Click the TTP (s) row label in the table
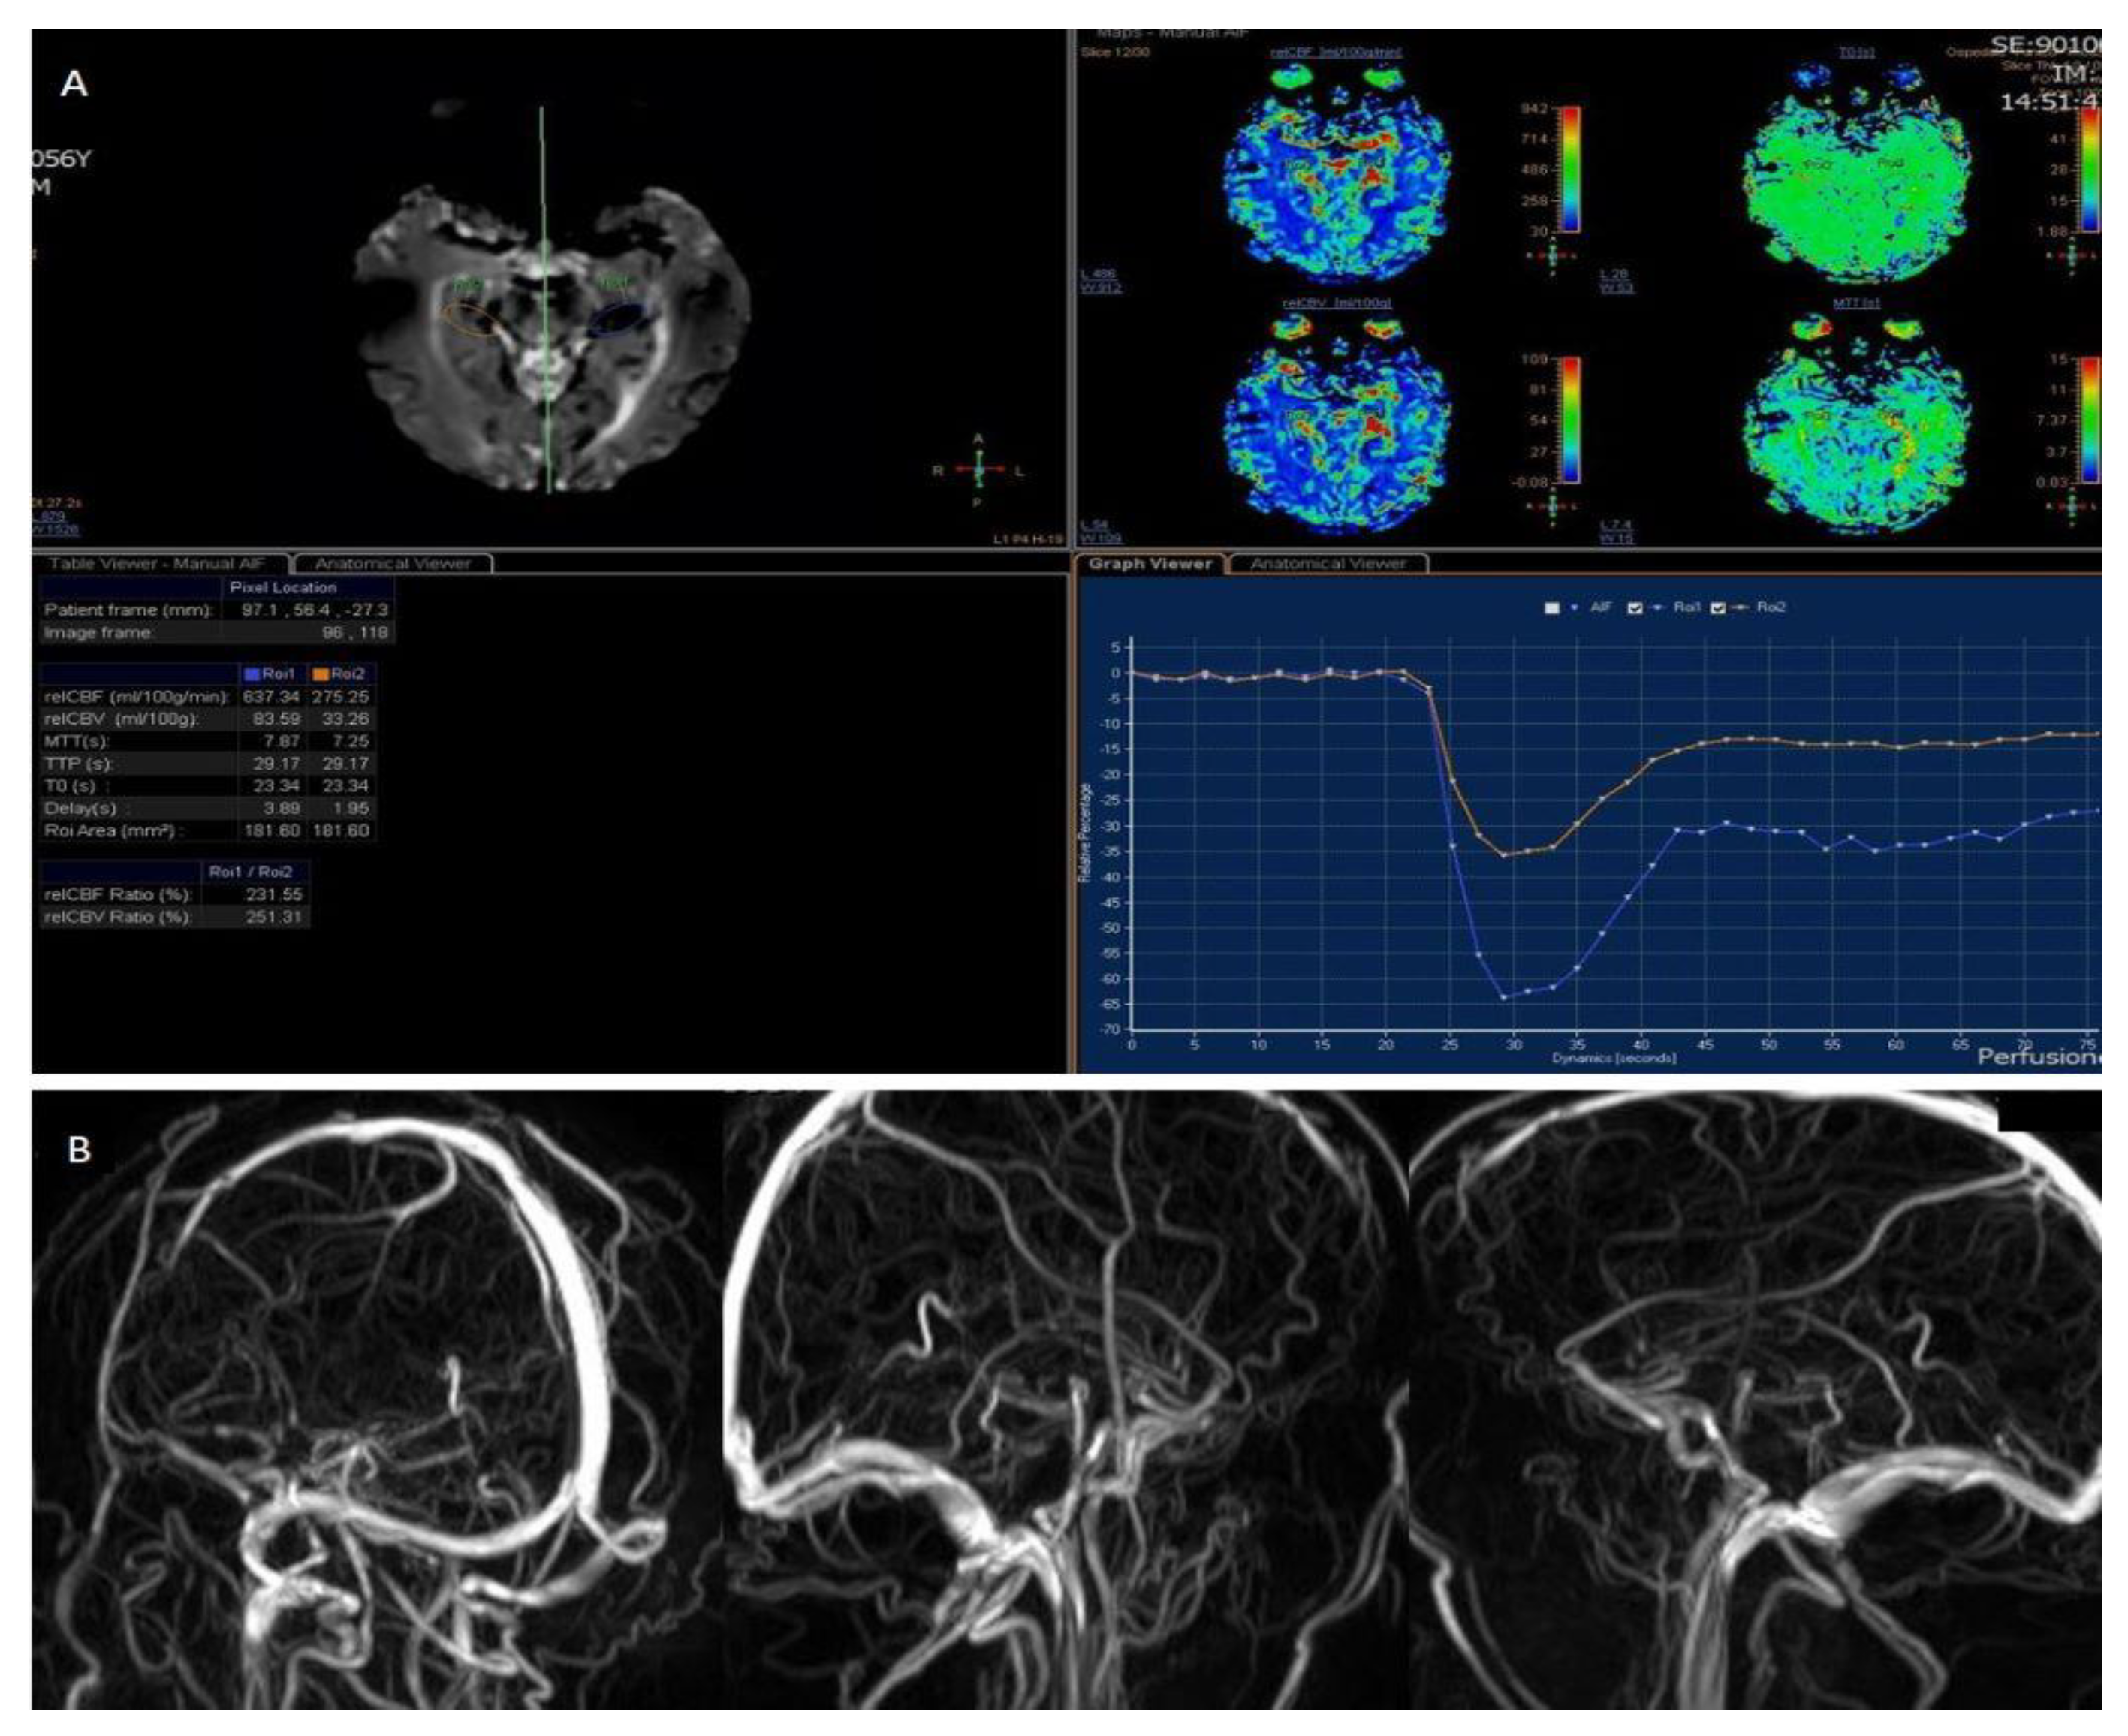Viewport: 2128px width, 1736px height. coord(79,764)
